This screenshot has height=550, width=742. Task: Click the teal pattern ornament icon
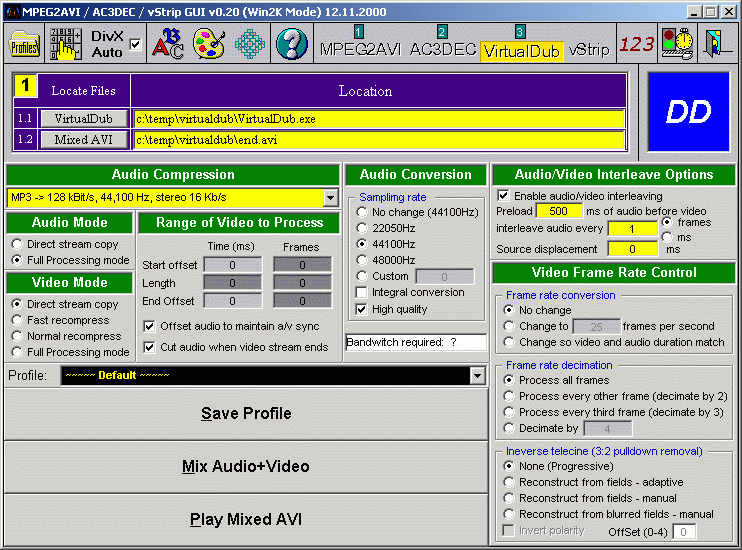point(250,44)
